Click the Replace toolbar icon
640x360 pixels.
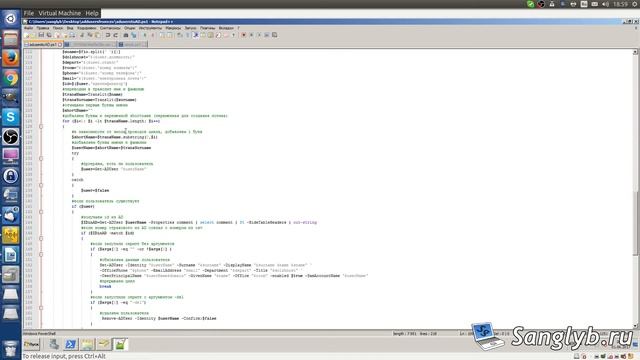[133, 35]
